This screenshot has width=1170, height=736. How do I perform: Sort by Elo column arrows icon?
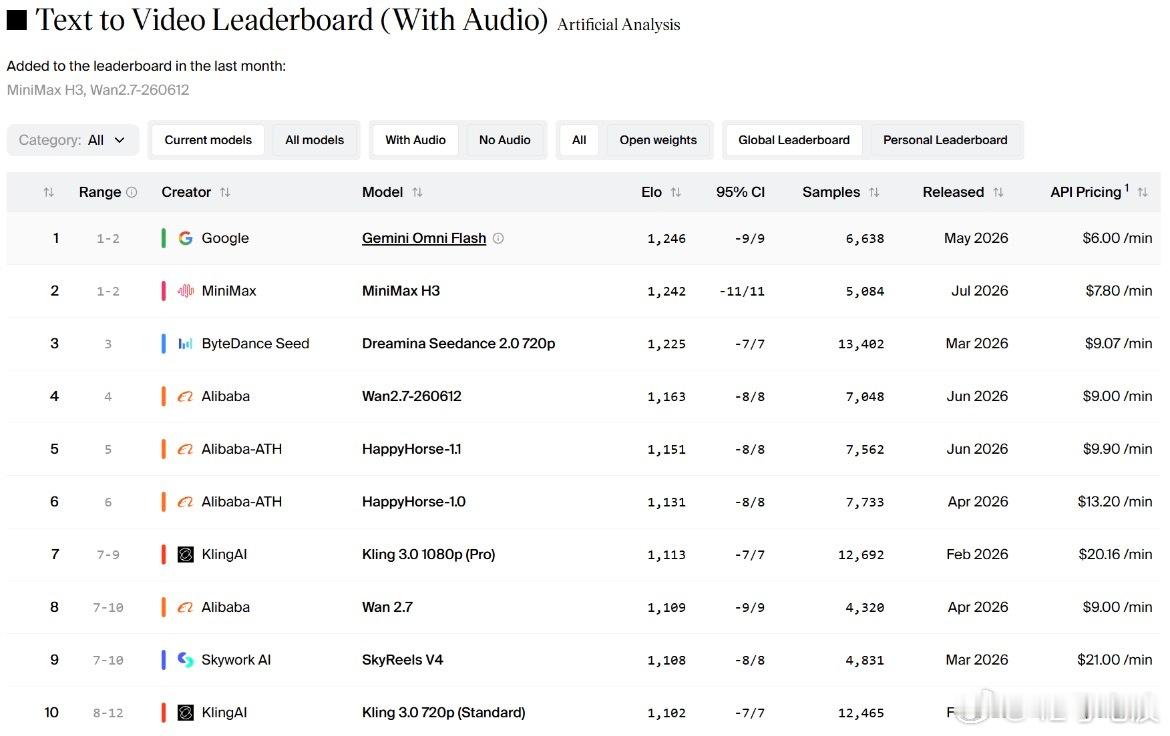pyautogui.click(x=675, y=193)
